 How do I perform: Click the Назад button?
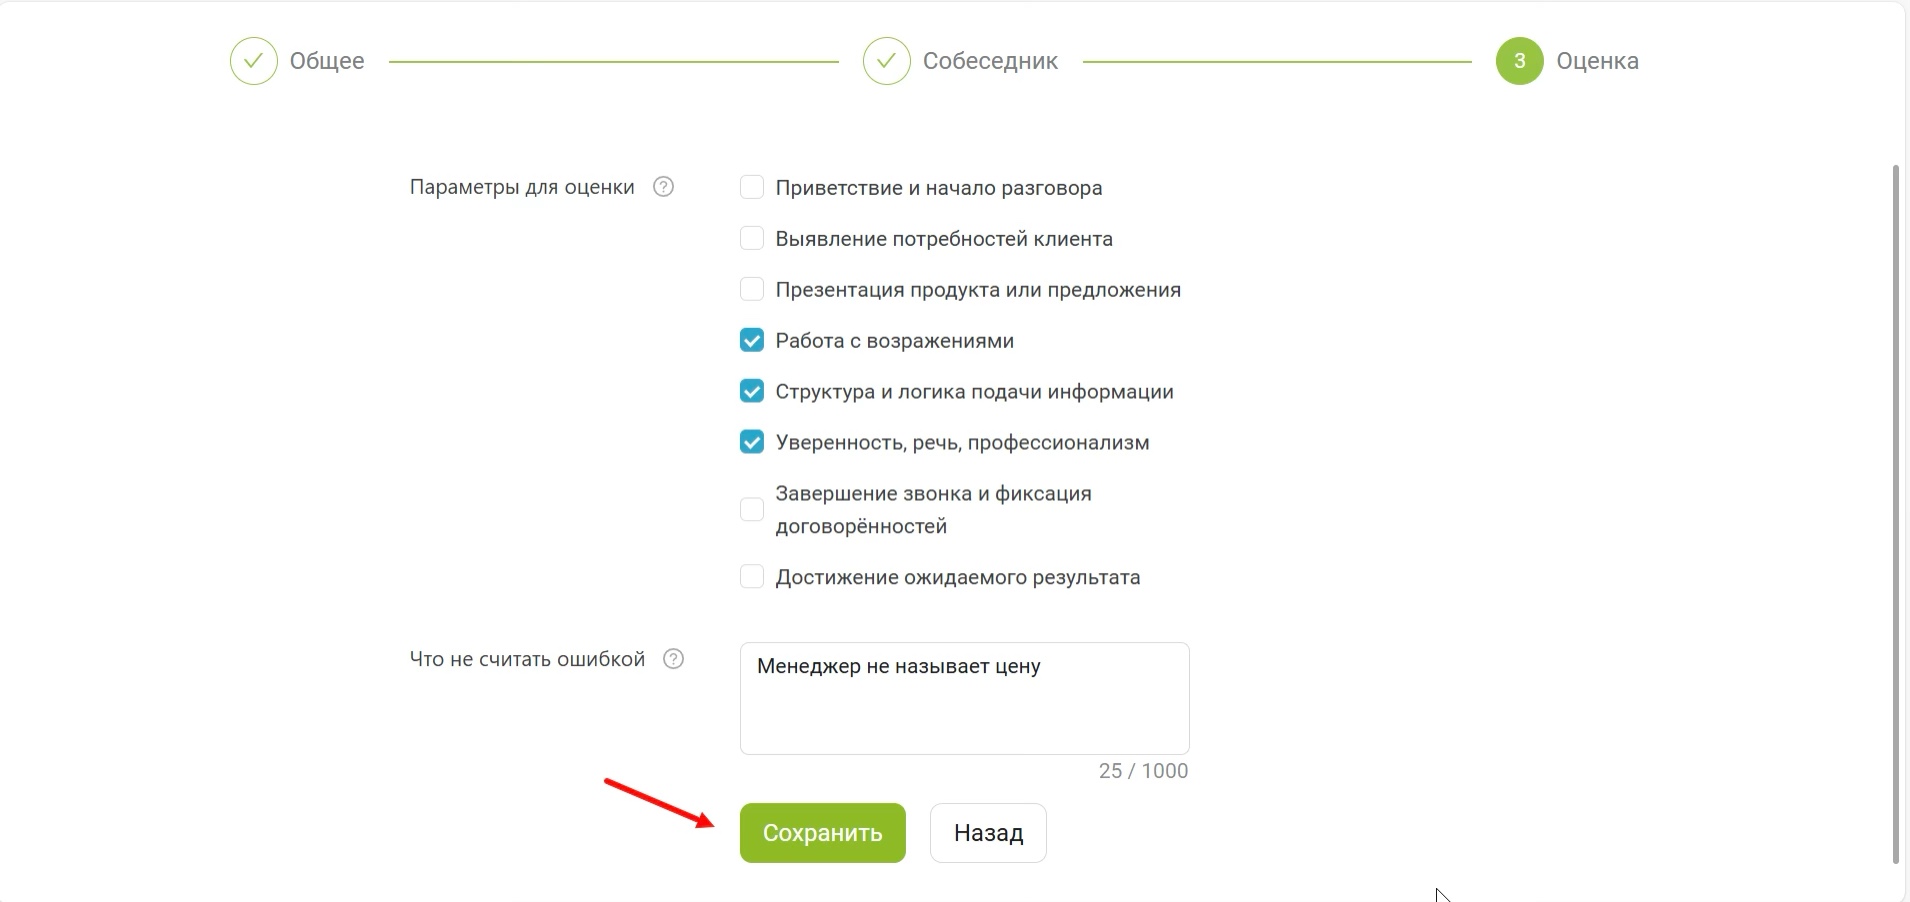click(x=988, y=833)
